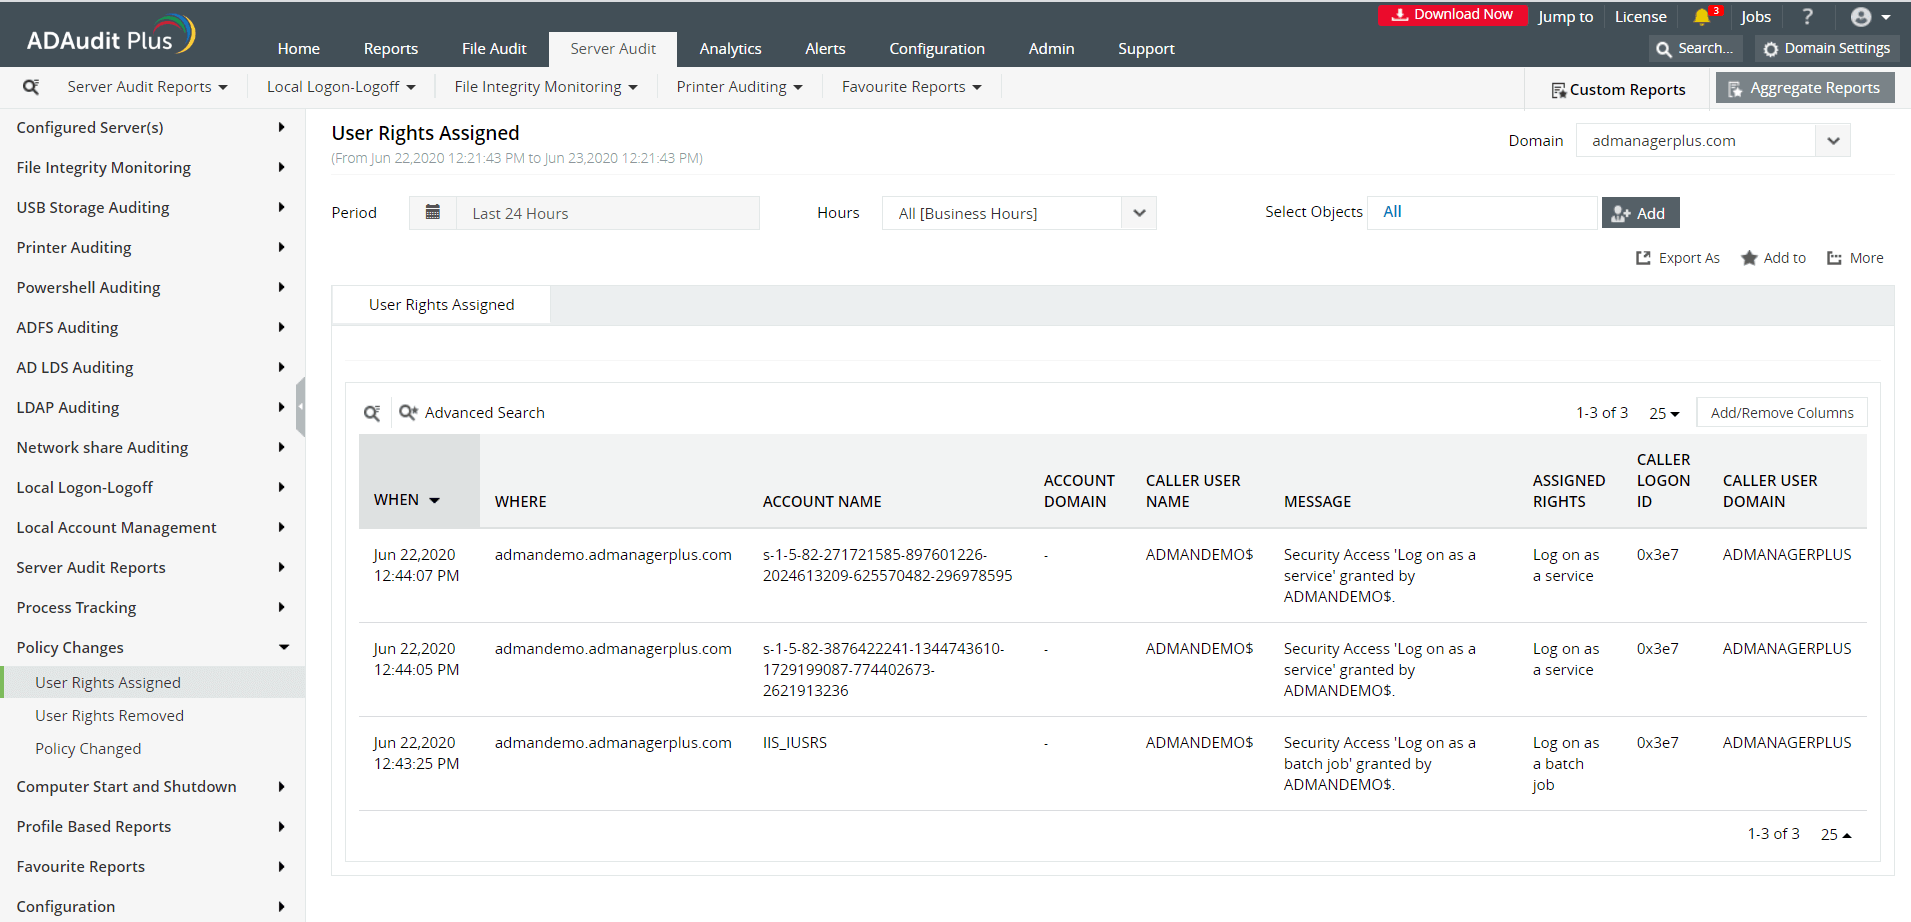Viewport: 1911px width, 922px height.
Task: Click the user account icon
Action: (1862, 16)
